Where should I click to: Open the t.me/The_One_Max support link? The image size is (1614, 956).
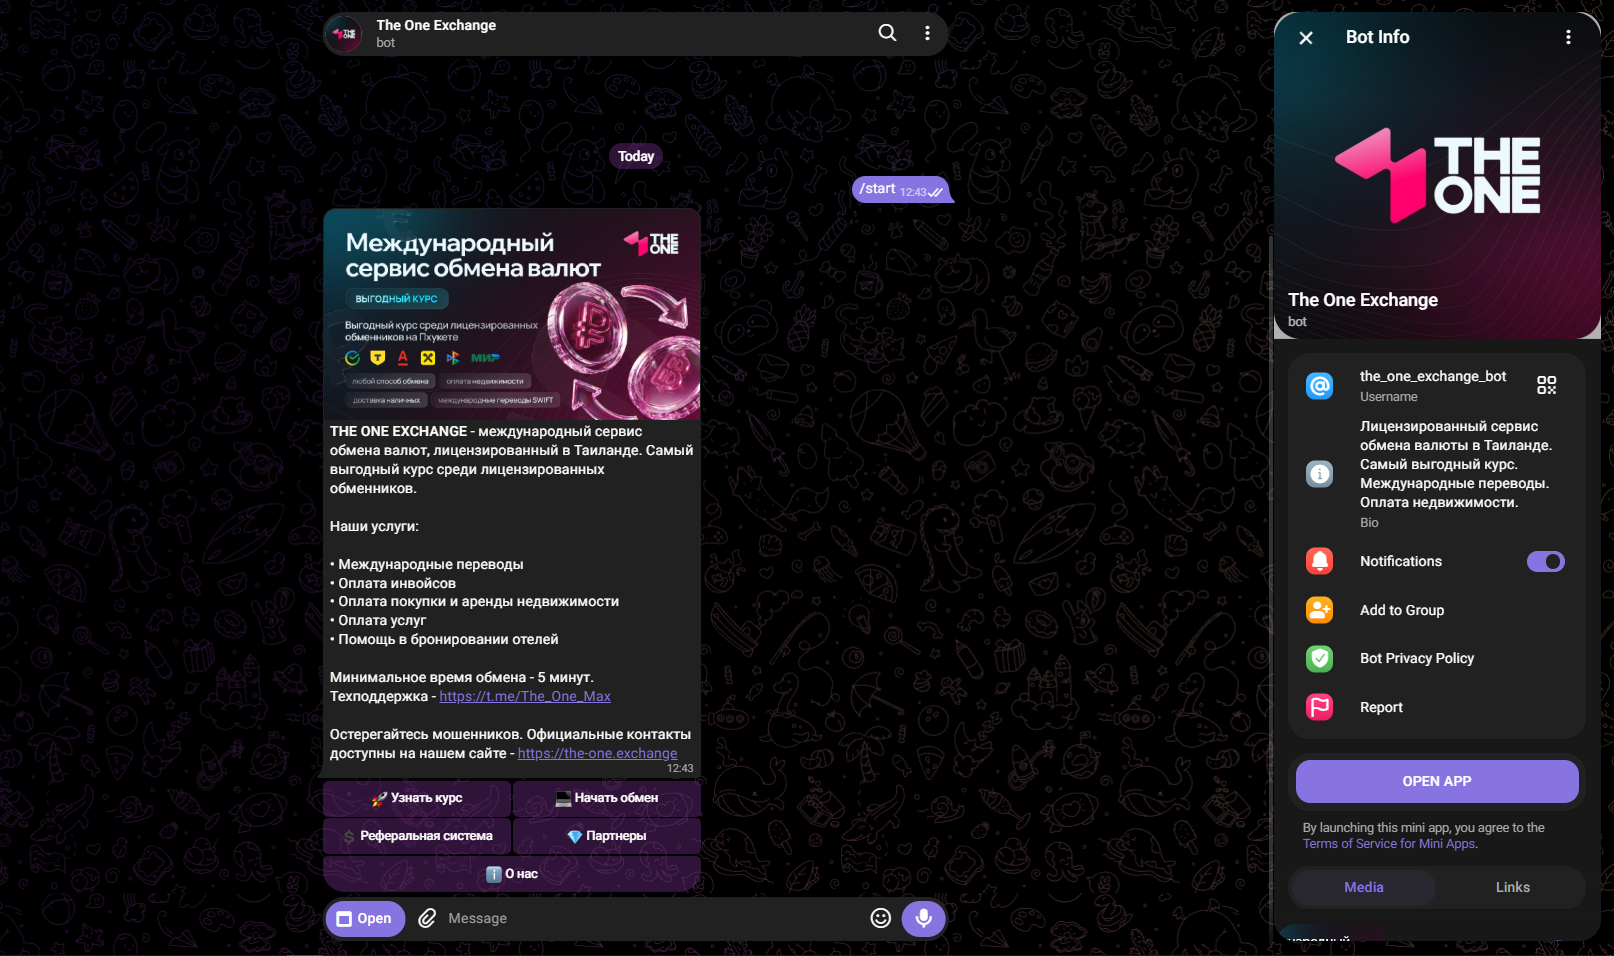click(525, 697)
